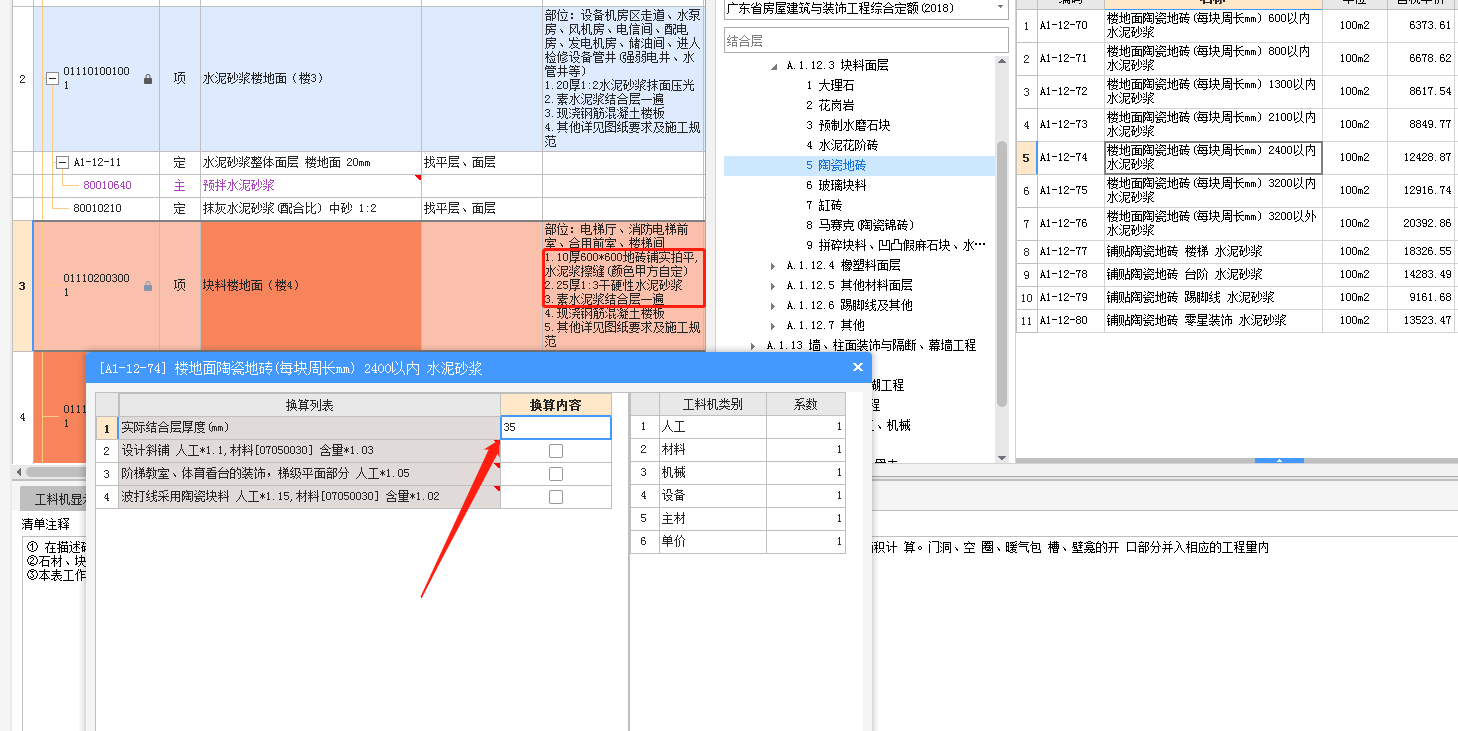
Task: Click the quota tree vertical scrollbar thumb
Action: click(x=1002, y=272)
